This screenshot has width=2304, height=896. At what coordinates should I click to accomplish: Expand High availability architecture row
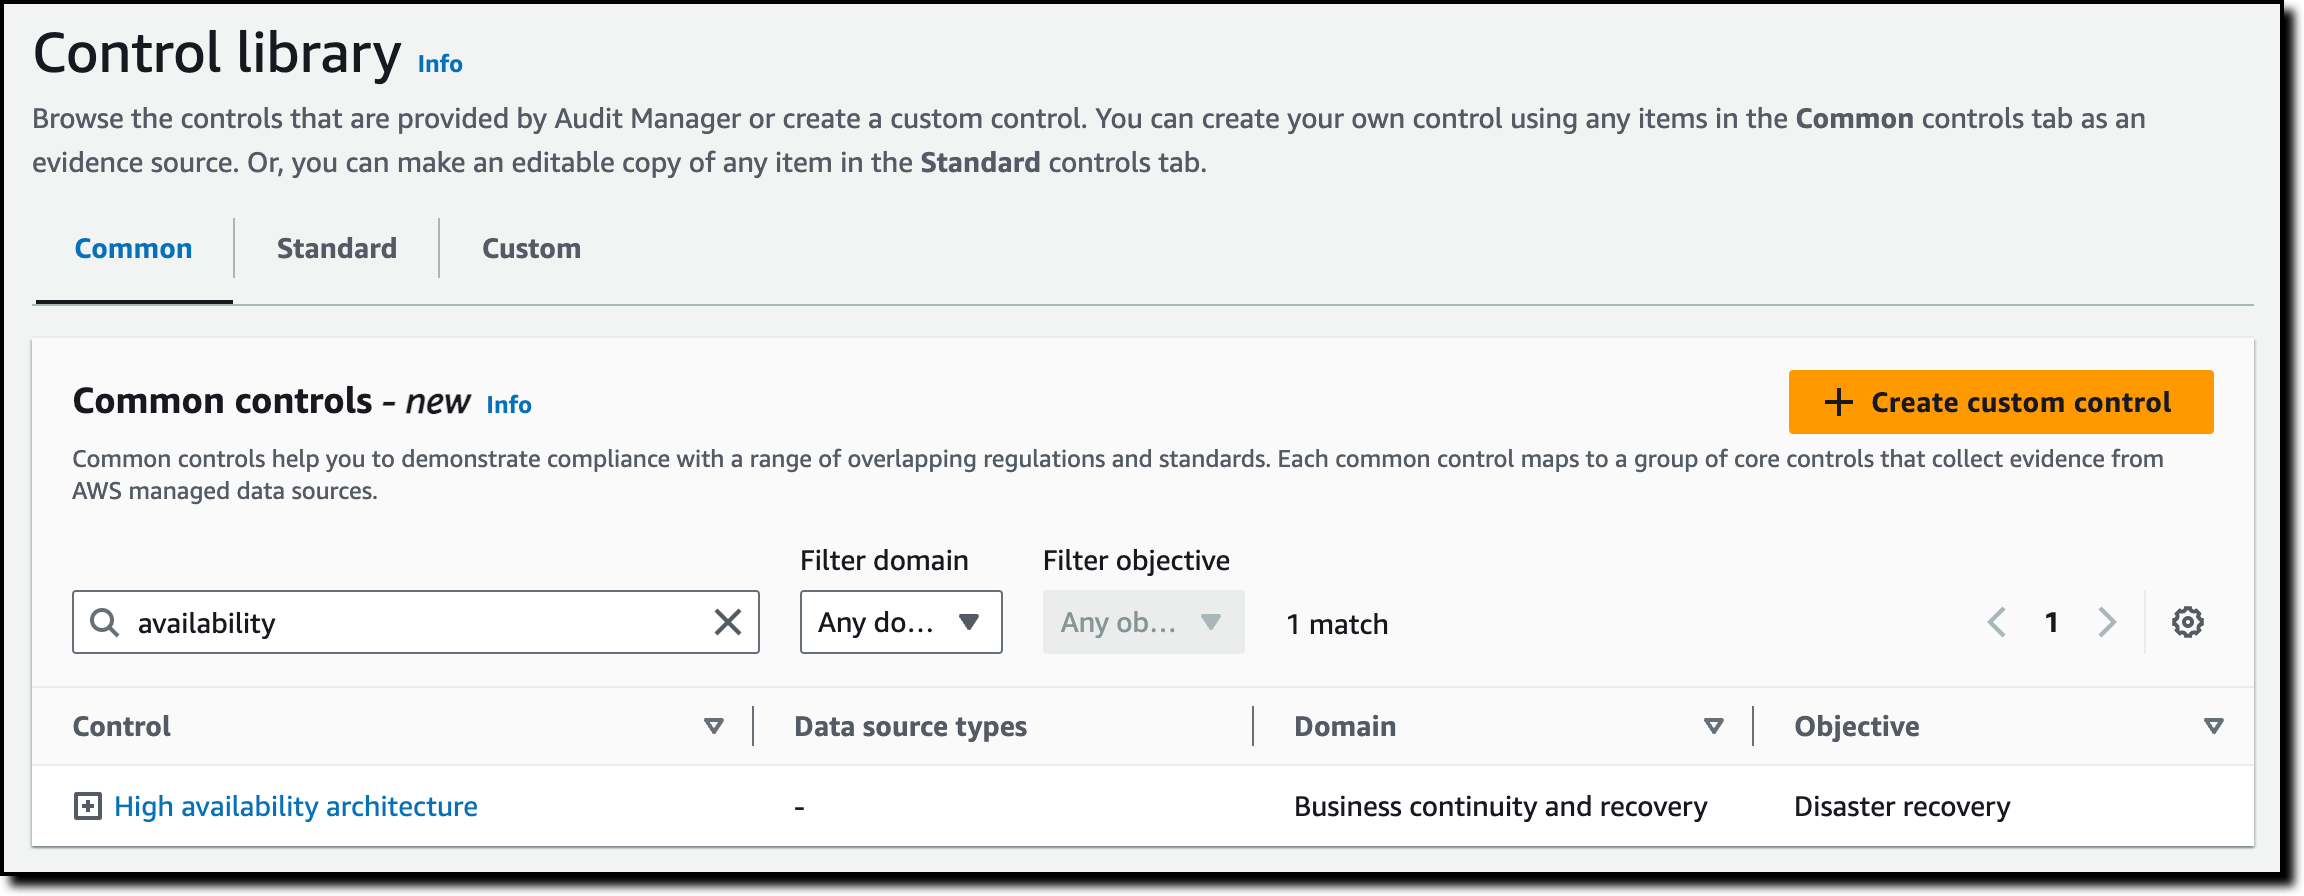[88, 806]
